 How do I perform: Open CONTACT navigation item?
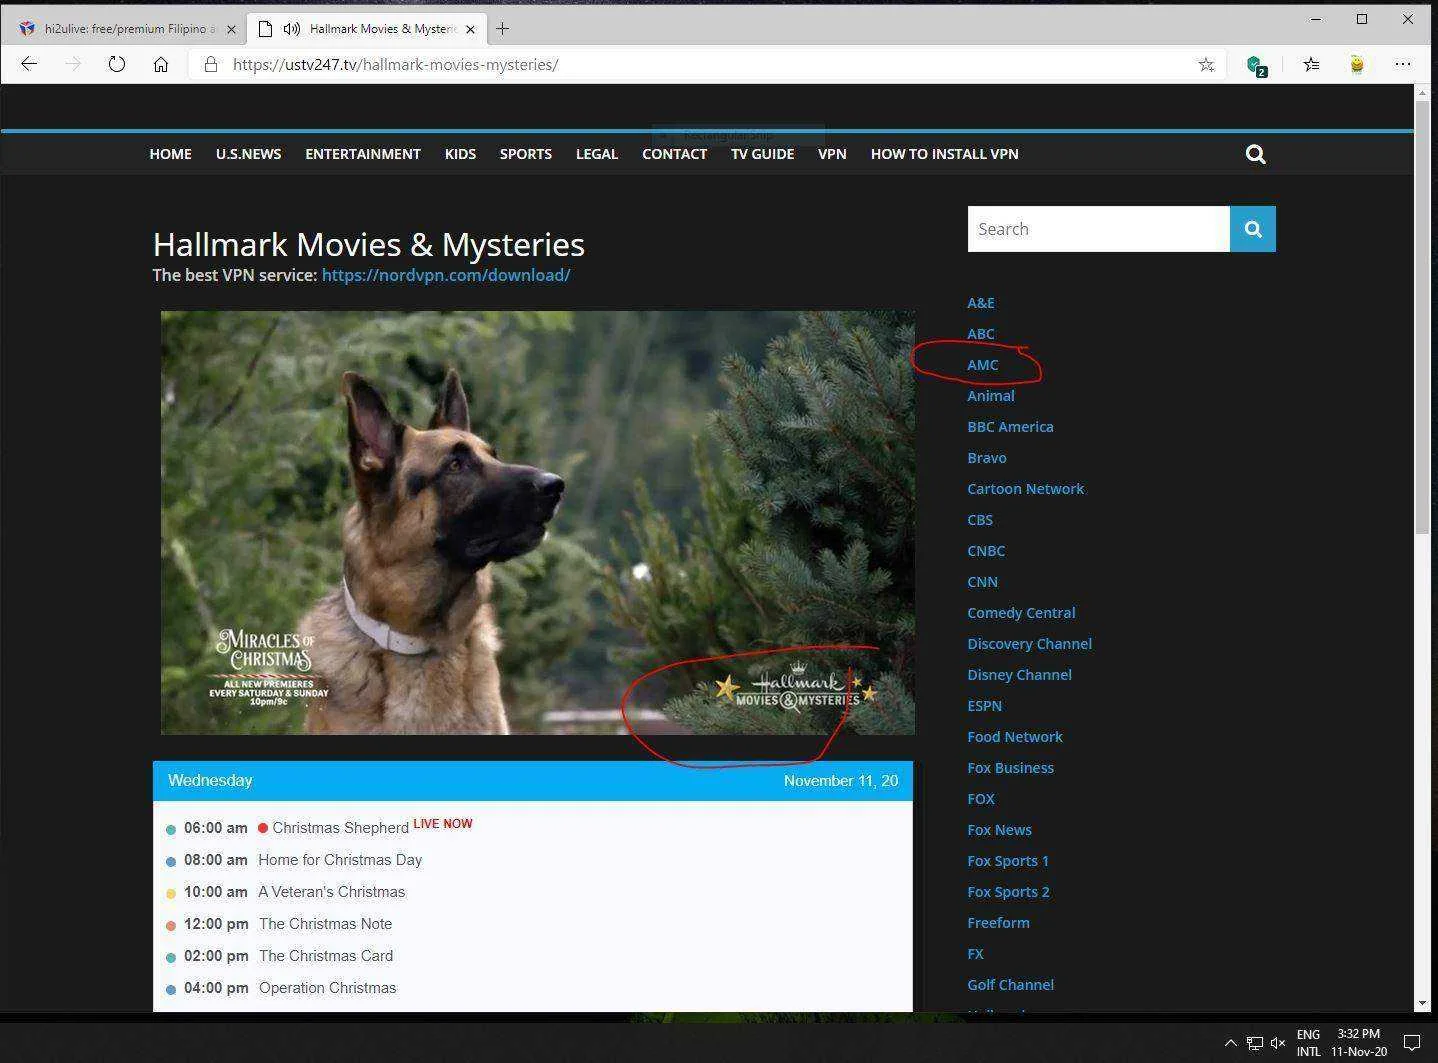[674, 154]
